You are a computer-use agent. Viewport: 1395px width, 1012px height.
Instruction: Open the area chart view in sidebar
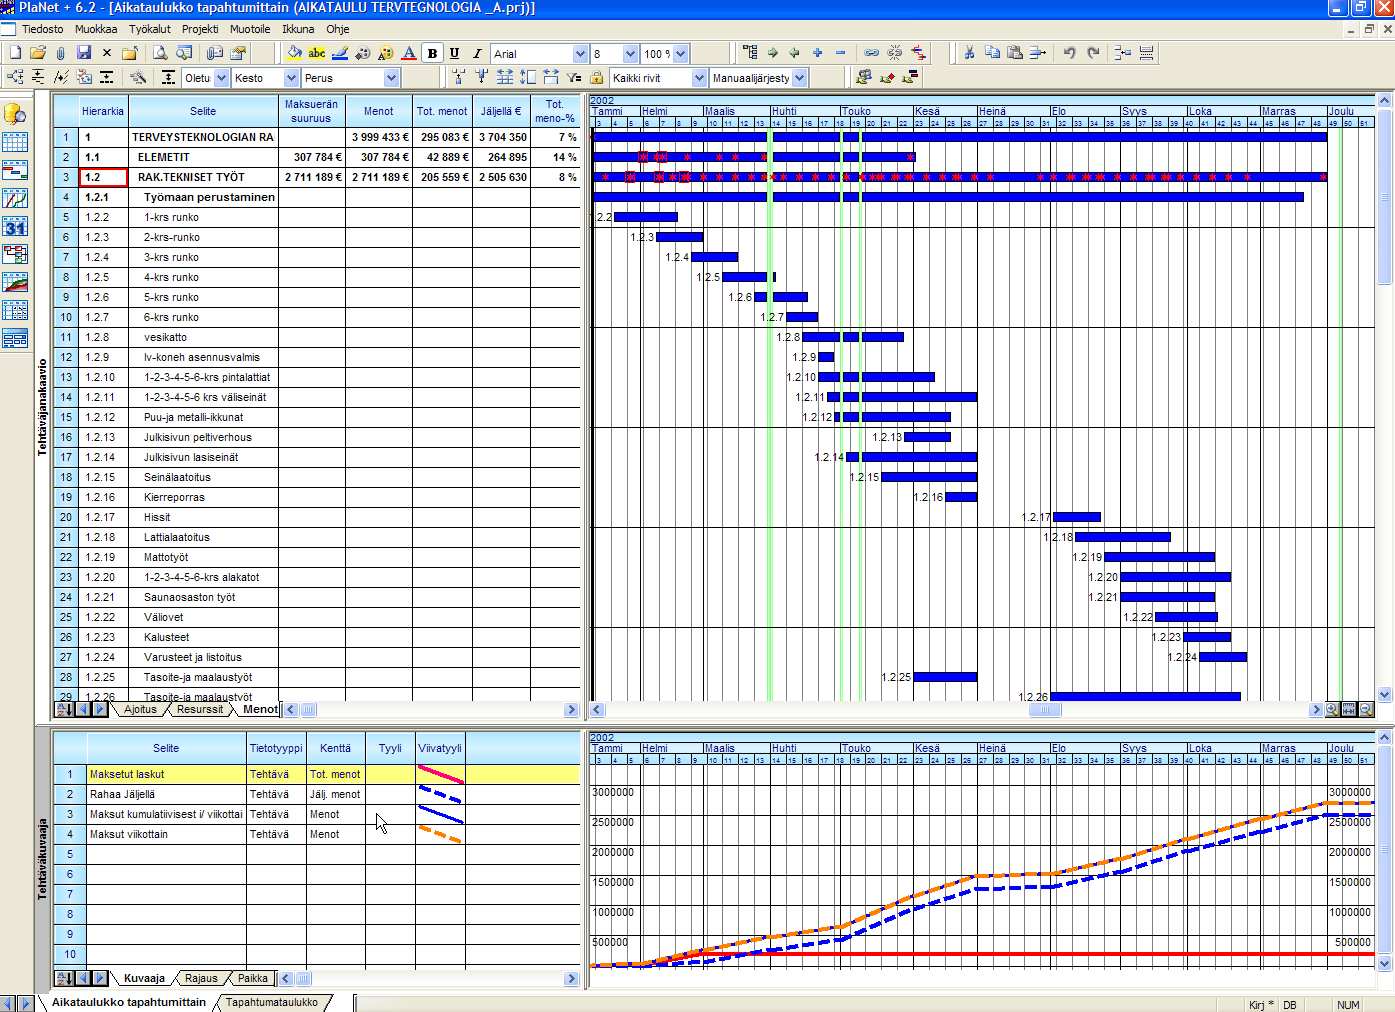click(15, 283)
